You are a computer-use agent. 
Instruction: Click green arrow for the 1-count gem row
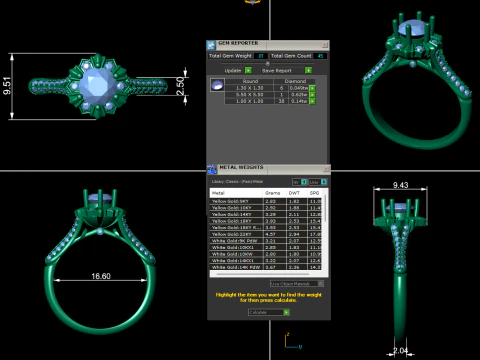312,95
